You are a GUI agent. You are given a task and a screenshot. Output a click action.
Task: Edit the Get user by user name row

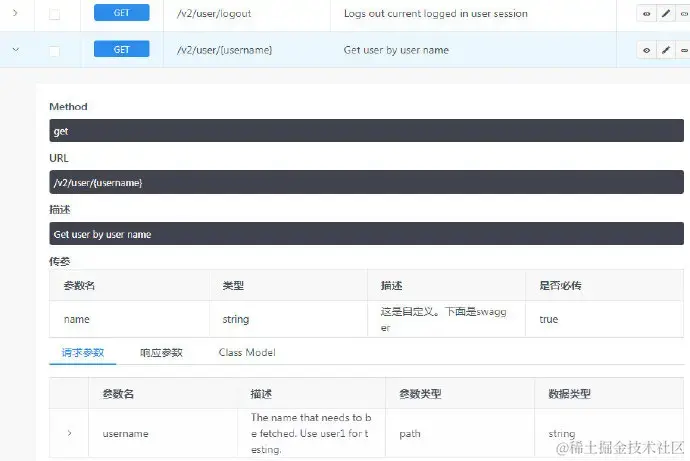666,50
